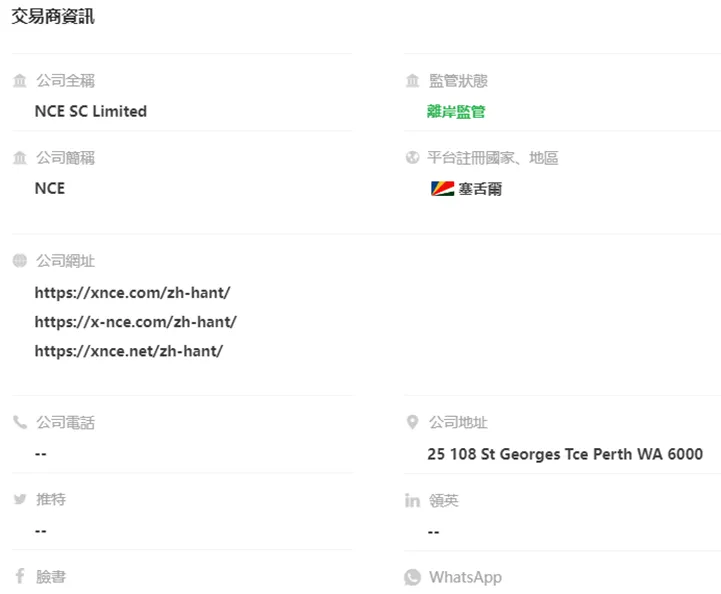Click the Twitter bird icon

point(20,499)
